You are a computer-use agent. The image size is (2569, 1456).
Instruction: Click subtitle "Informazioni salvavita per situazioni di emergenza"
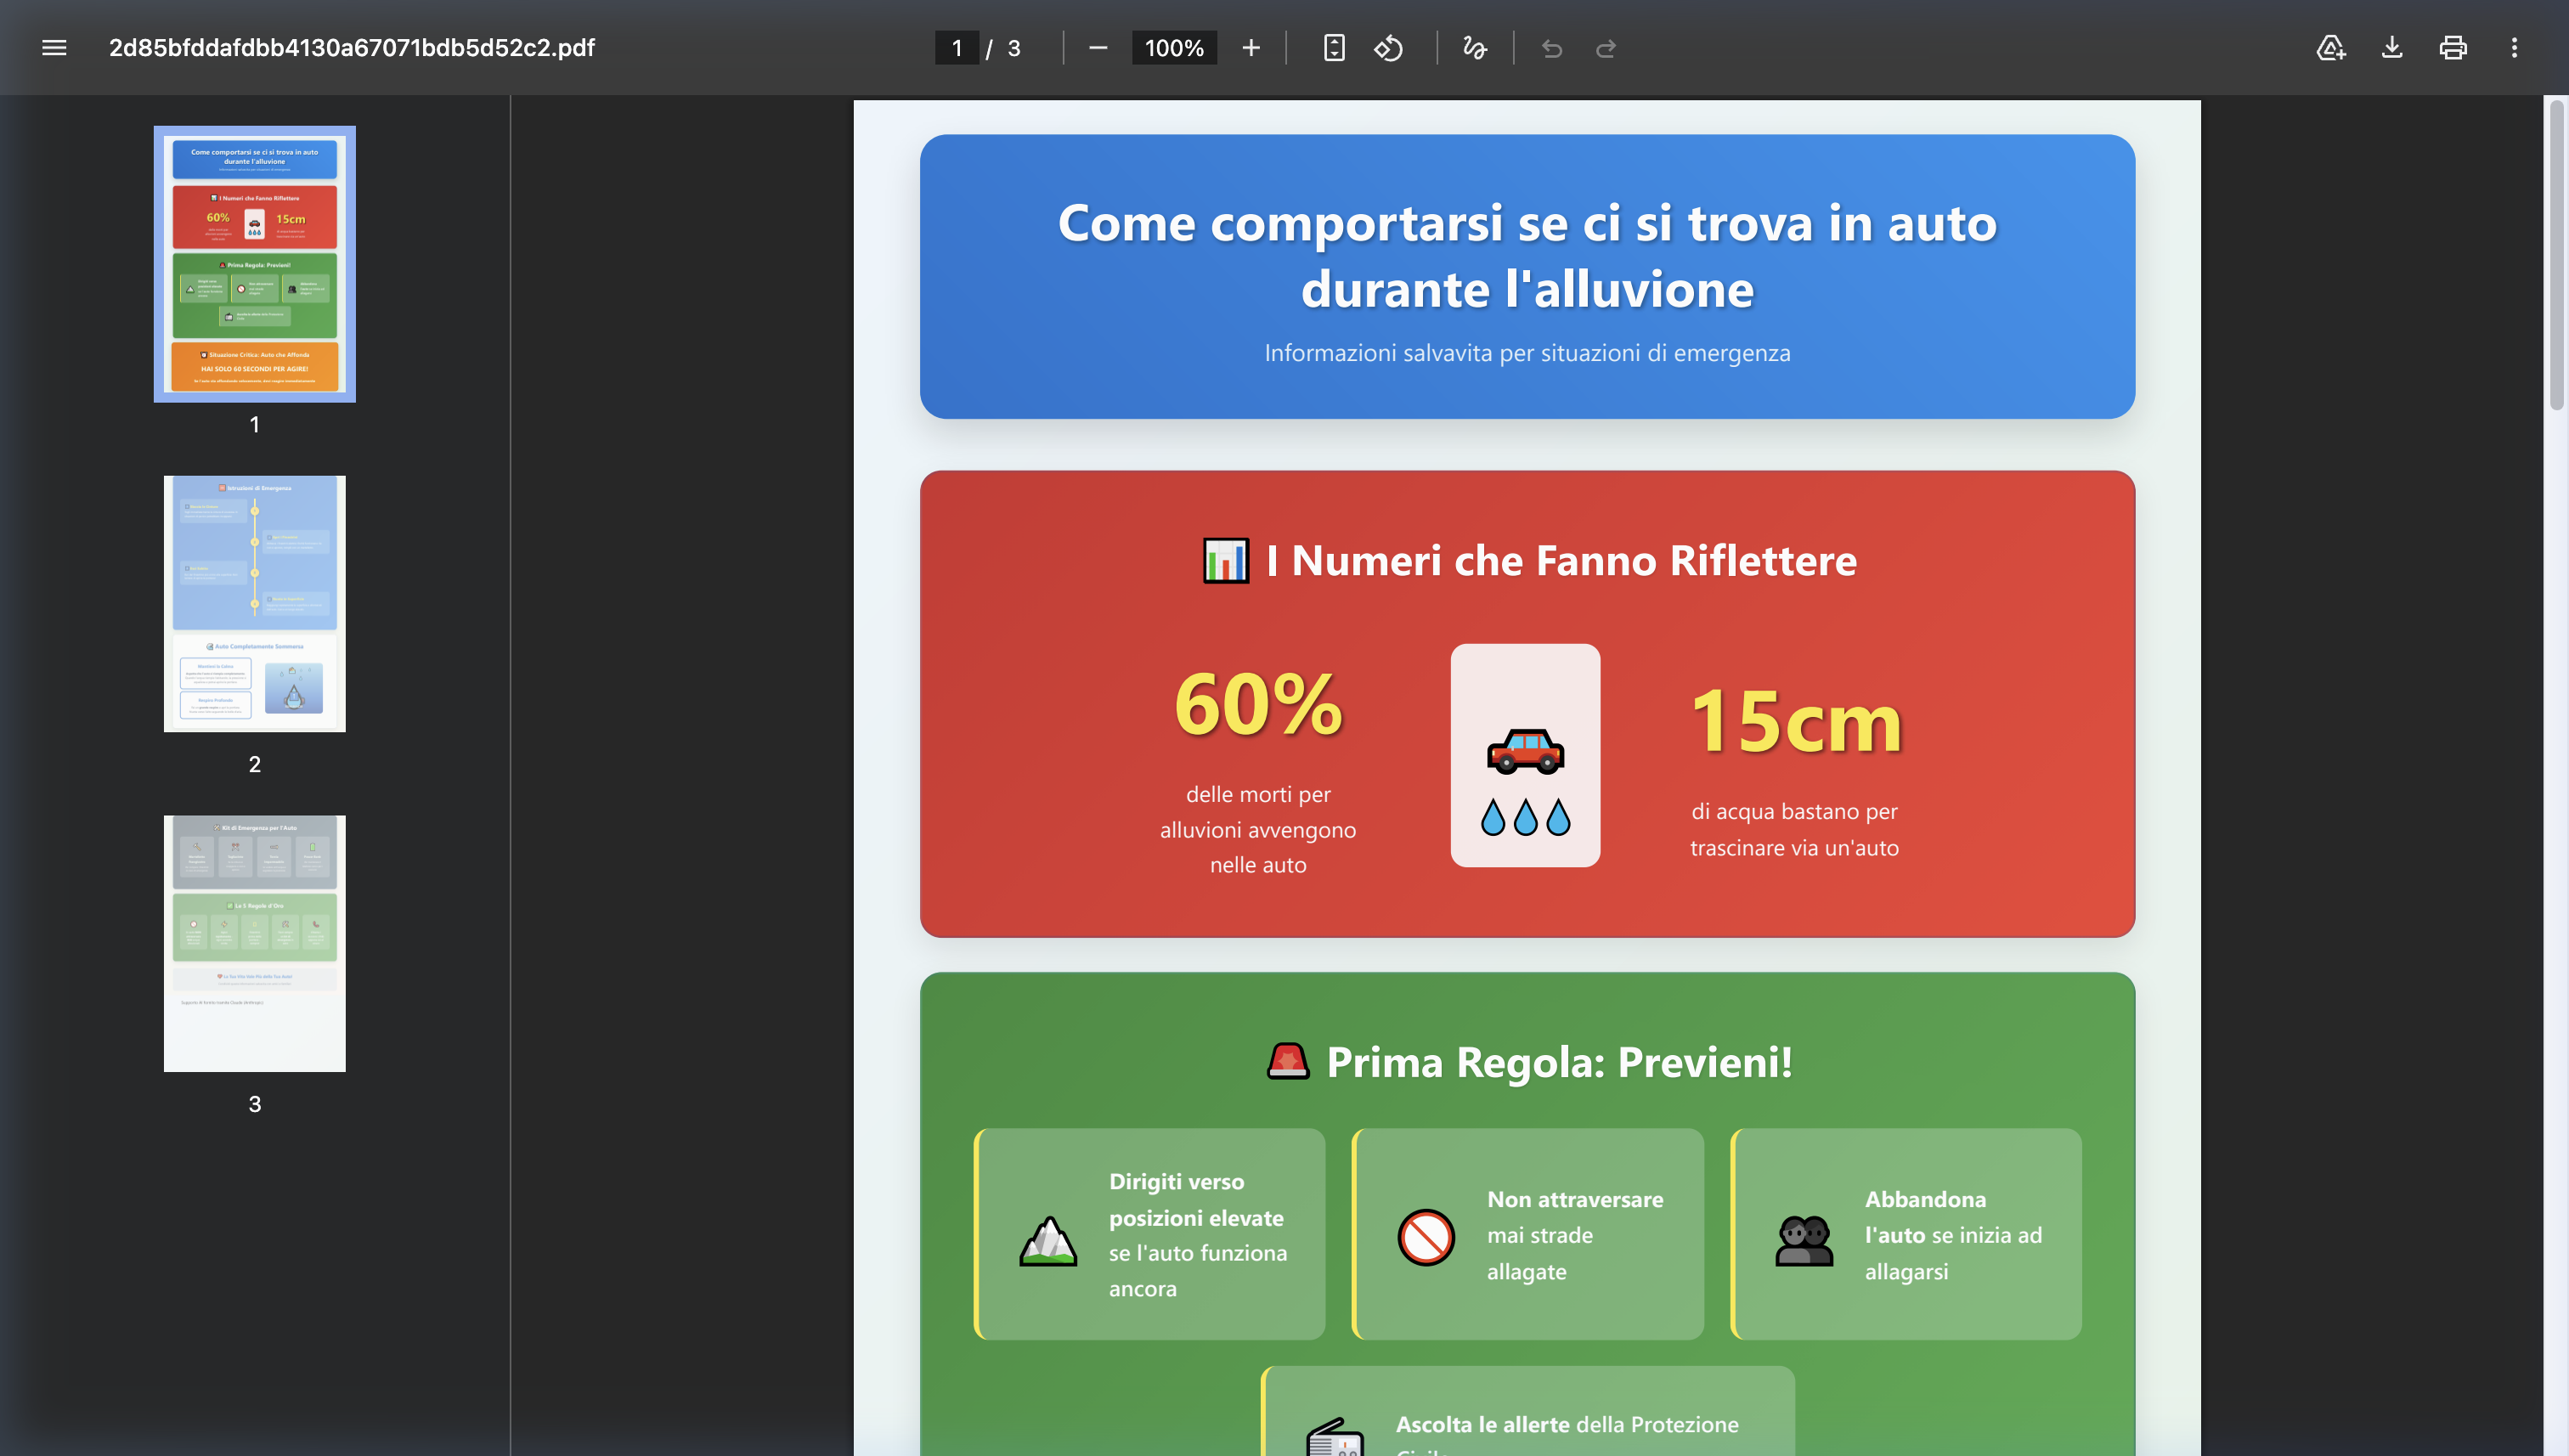(x=1527, y=353)
